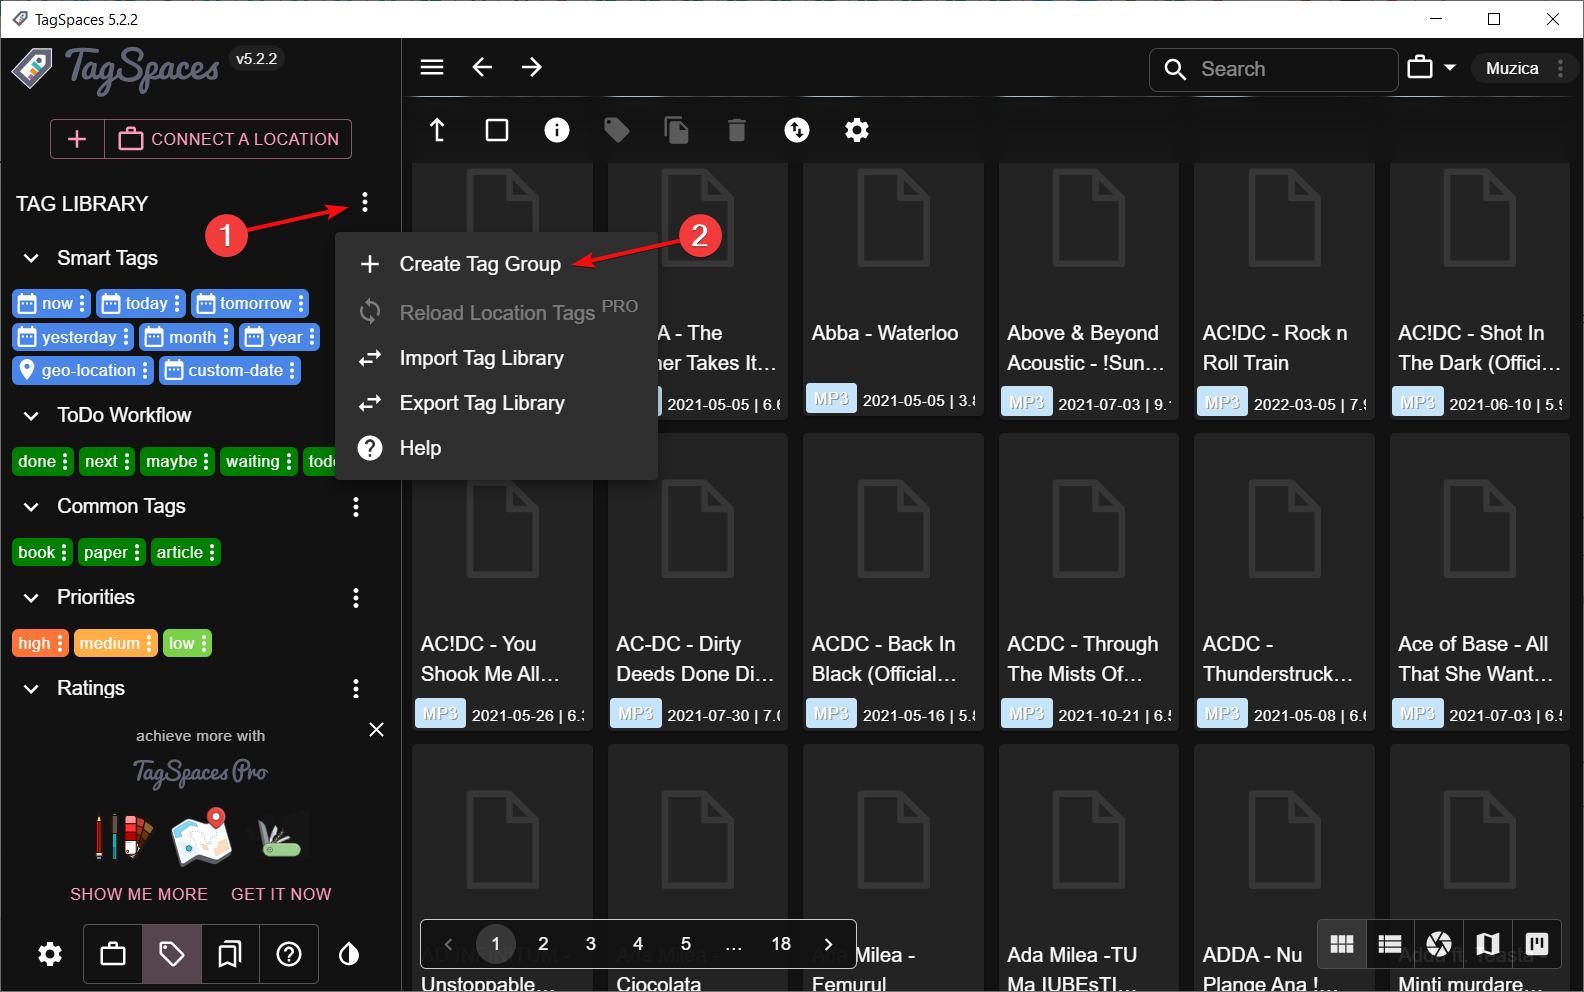1584x992 pixels.
Task: Go to next page arrow in pagination
Action: (x=828, y=944)
